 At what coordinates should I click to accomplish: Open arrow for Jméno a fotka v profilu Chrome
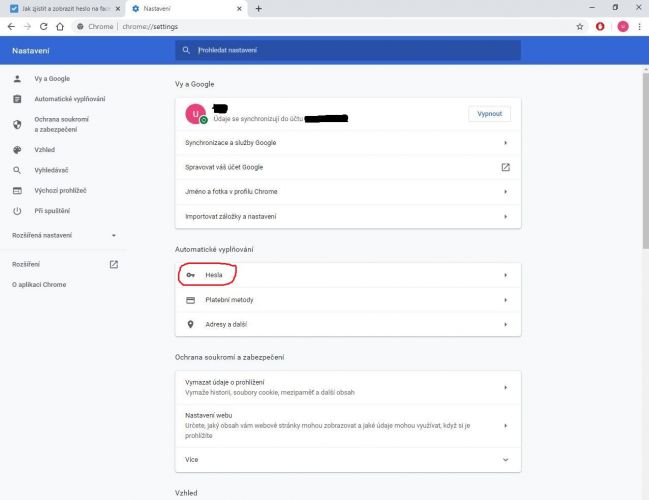[505, 192]
